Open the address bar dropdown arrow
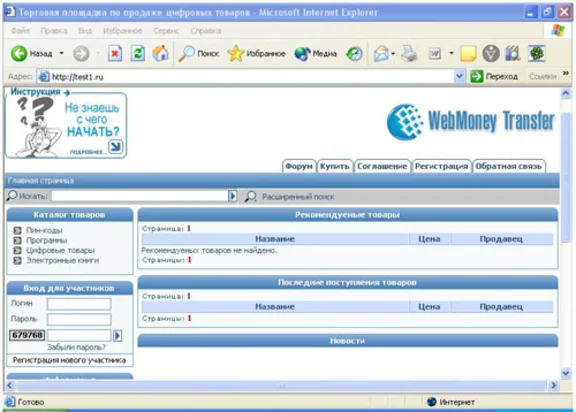The width and height of the screenshot is (576, 412). pyautogui.click(x=459, y=76)
